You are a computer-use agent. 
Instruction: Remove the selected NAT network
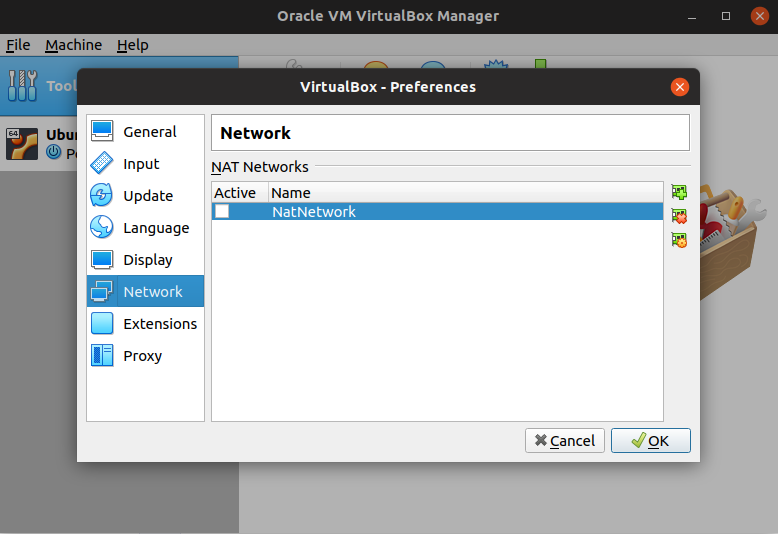point(679,216)
